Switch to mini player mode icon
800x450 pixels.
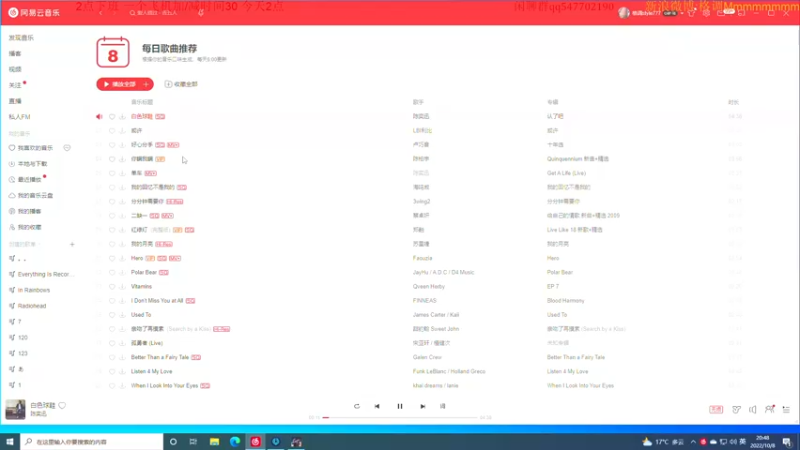(x=741, y=13)
